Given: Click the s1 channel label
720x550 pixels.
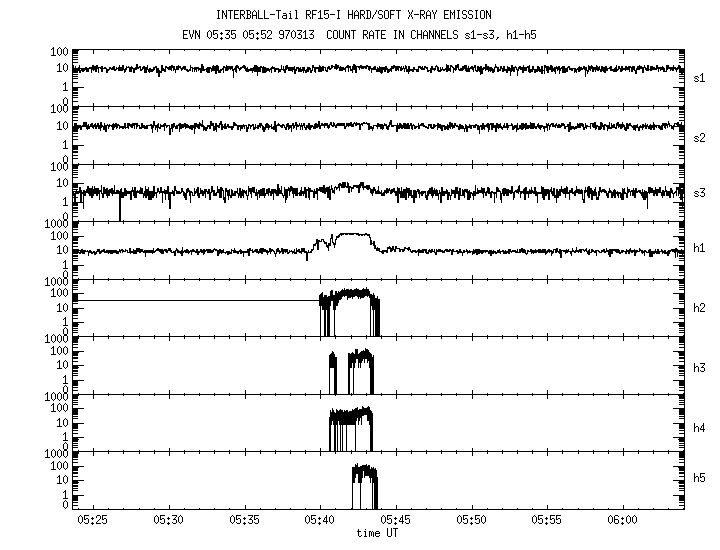Looking at the screenshot, I should tap(700, 76).
